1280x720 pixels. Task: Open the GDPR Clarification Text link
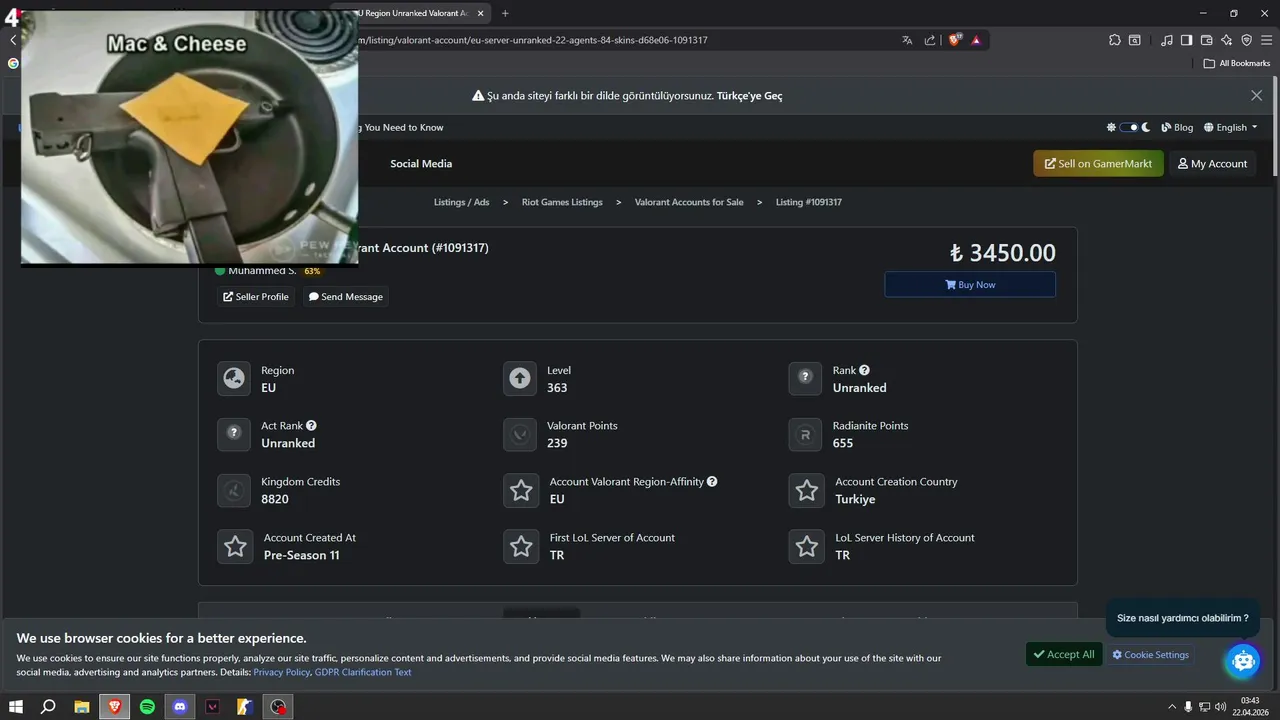pyautogui.click(x=363, y=672)
